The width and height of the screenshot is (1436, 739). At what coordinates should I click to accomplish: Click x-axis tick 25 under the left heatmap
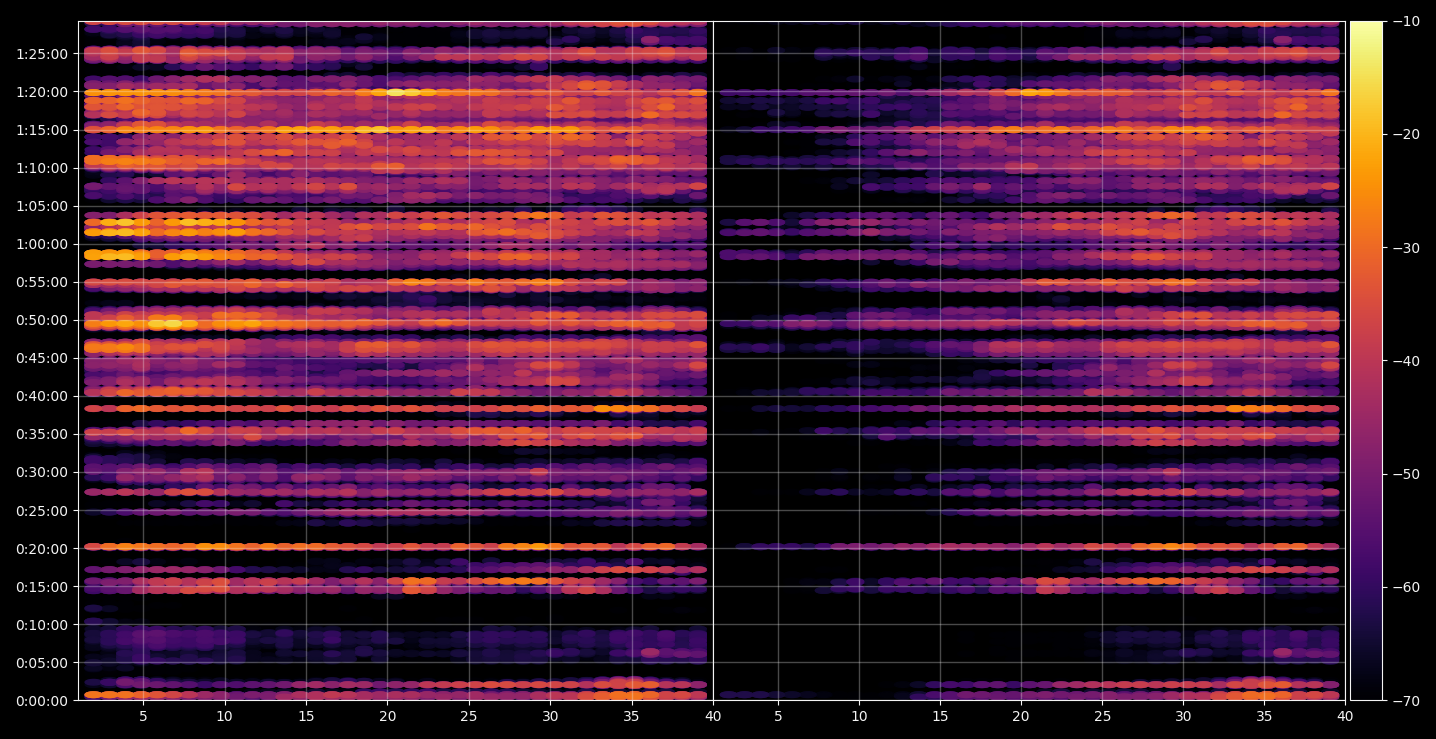[x=469, y=716]
